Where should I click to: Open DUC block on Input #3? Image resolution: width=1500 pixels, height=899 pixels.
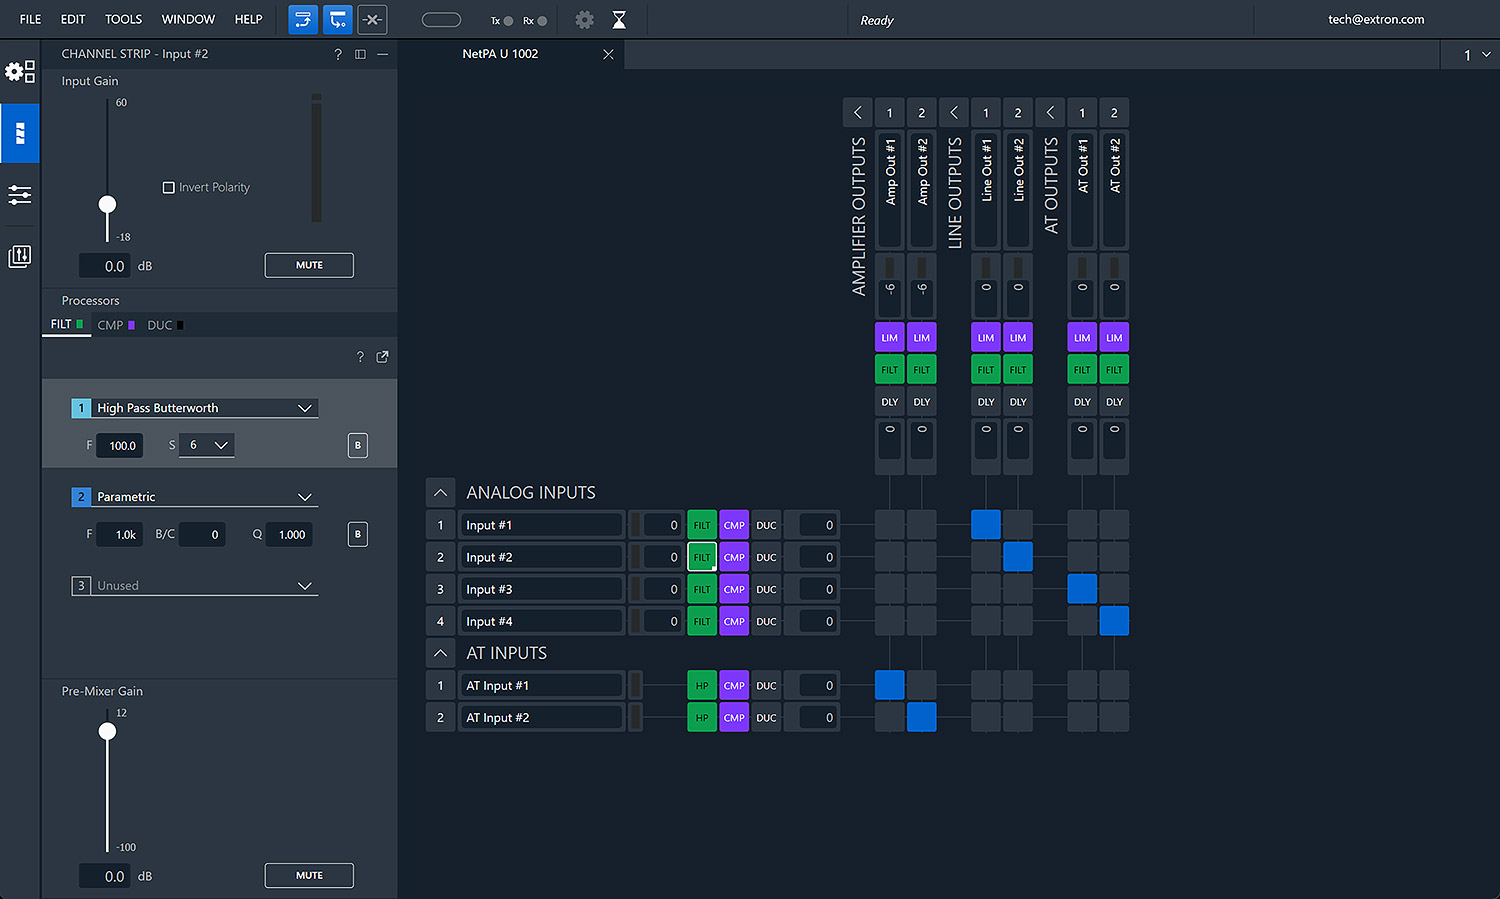[766, 589]
